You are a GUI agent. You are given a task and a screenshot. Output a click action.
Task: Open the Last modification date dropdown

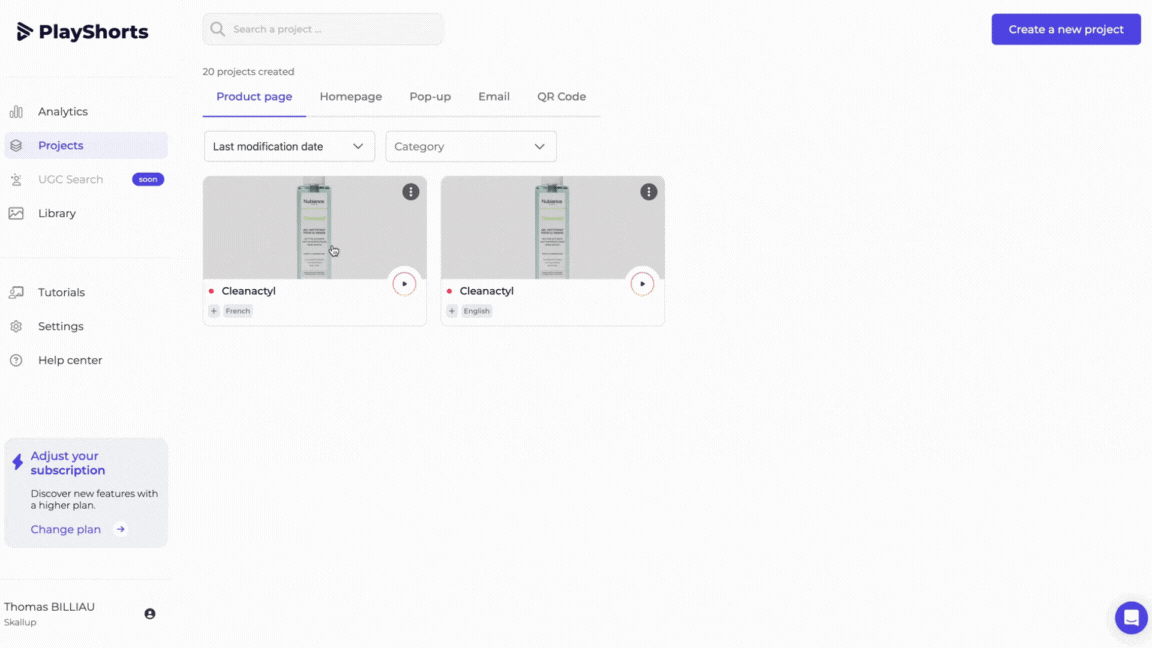point(289,146)
